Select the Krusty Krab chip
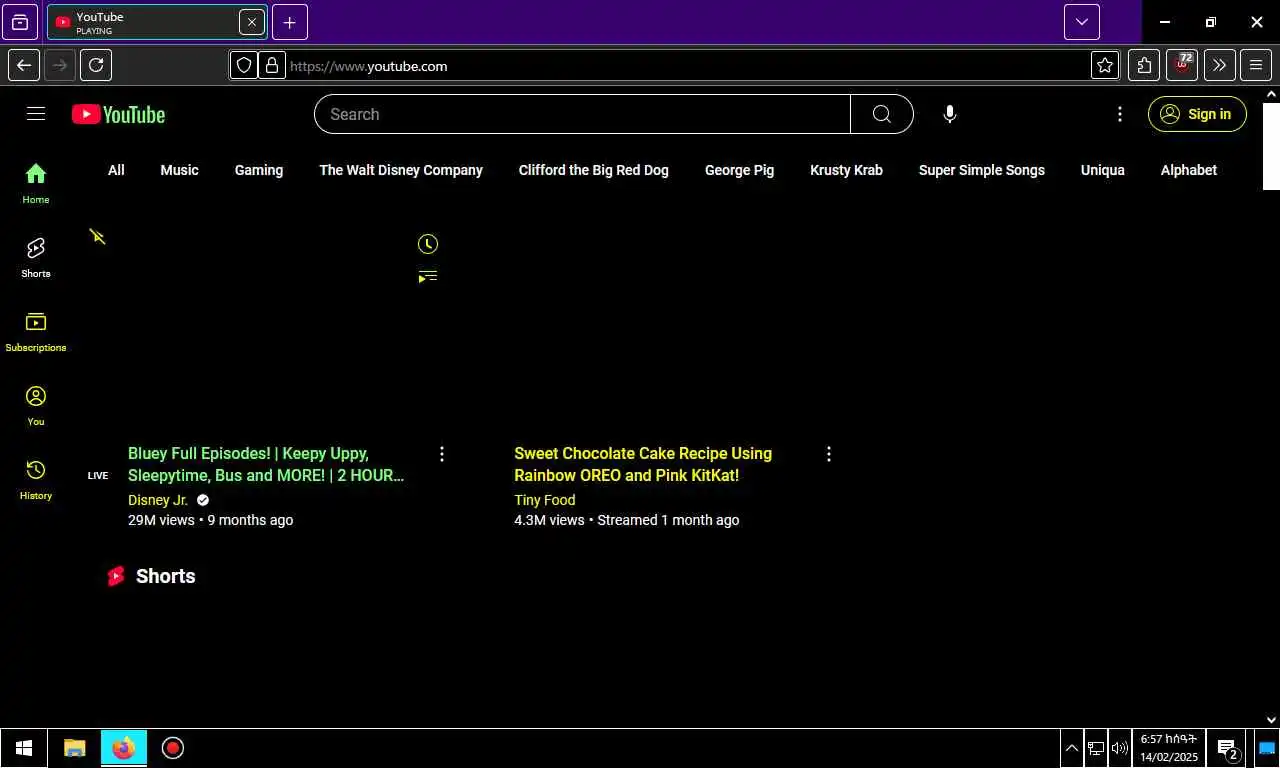This screenshot has width=1280, height=768. (x=846, y=170)
